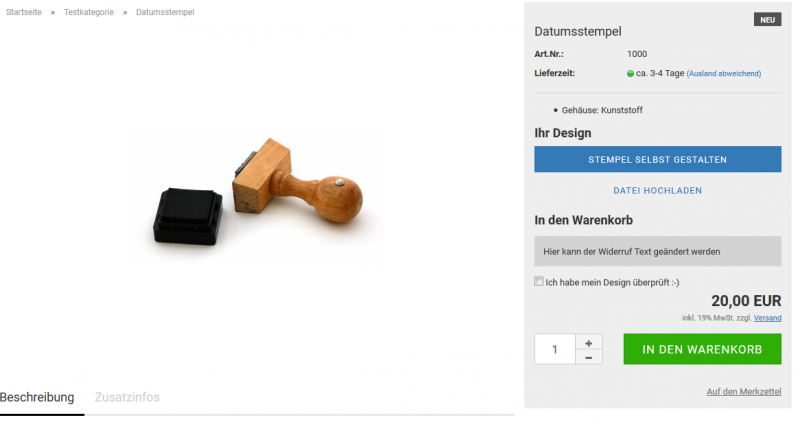Click 'Datei hochladen' button
This screenshot has height=431, width=800.
[x=658, y=191]
